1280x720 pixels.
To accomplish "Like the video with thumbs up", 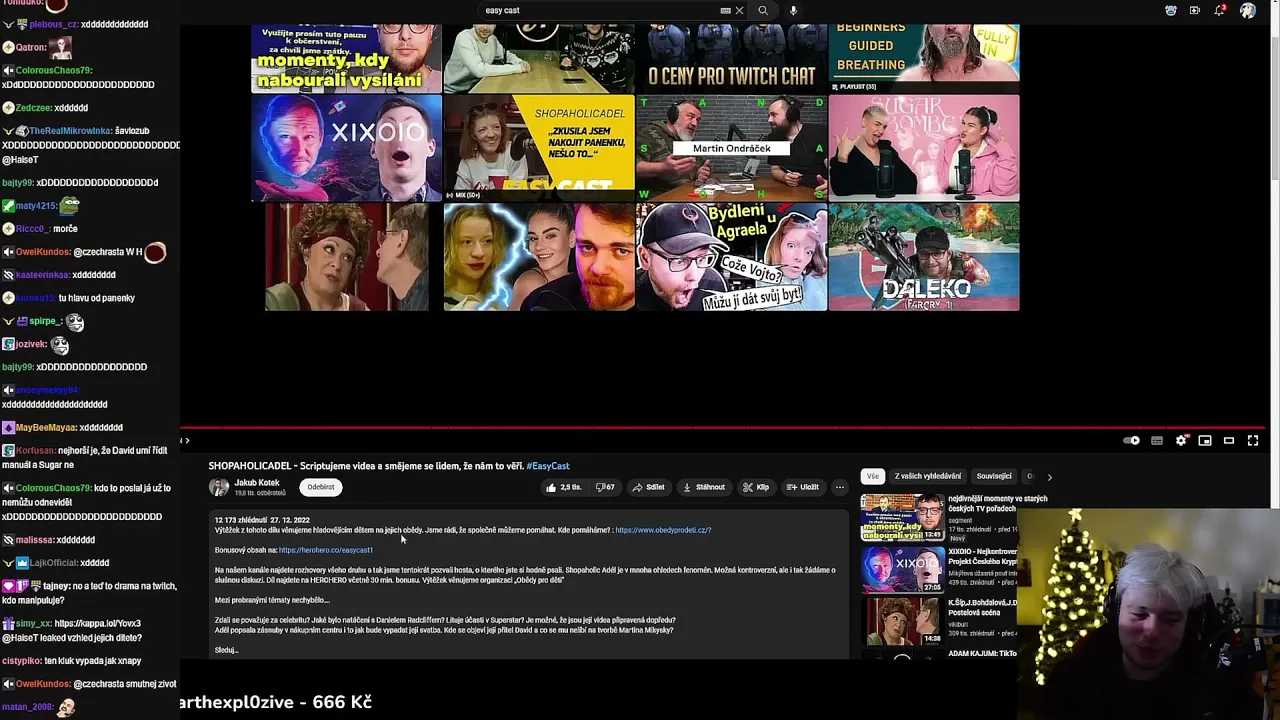I will click(564, 487).
